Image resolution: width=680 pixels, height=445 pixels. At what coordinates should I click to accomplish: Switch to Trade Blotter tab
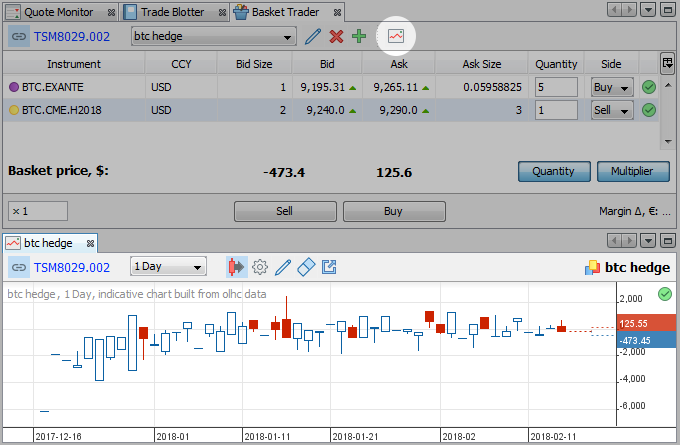click(x=172, y=12)
